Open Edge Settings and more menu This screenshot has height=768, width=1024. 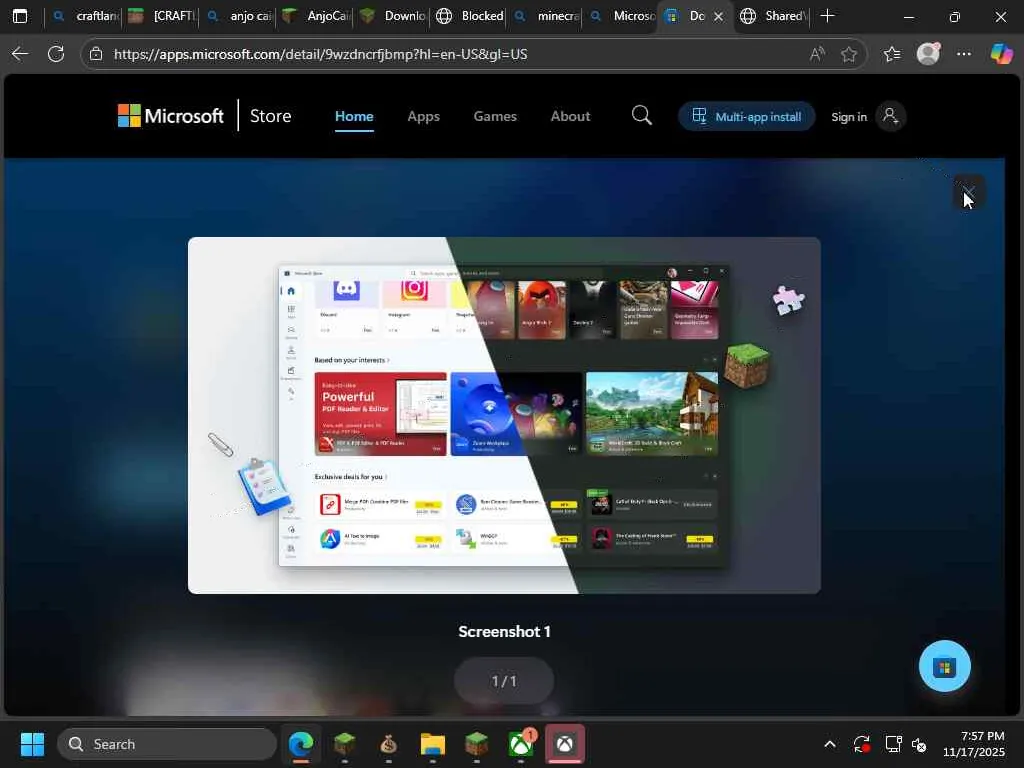pyautogui.click(x=964, y=54)
